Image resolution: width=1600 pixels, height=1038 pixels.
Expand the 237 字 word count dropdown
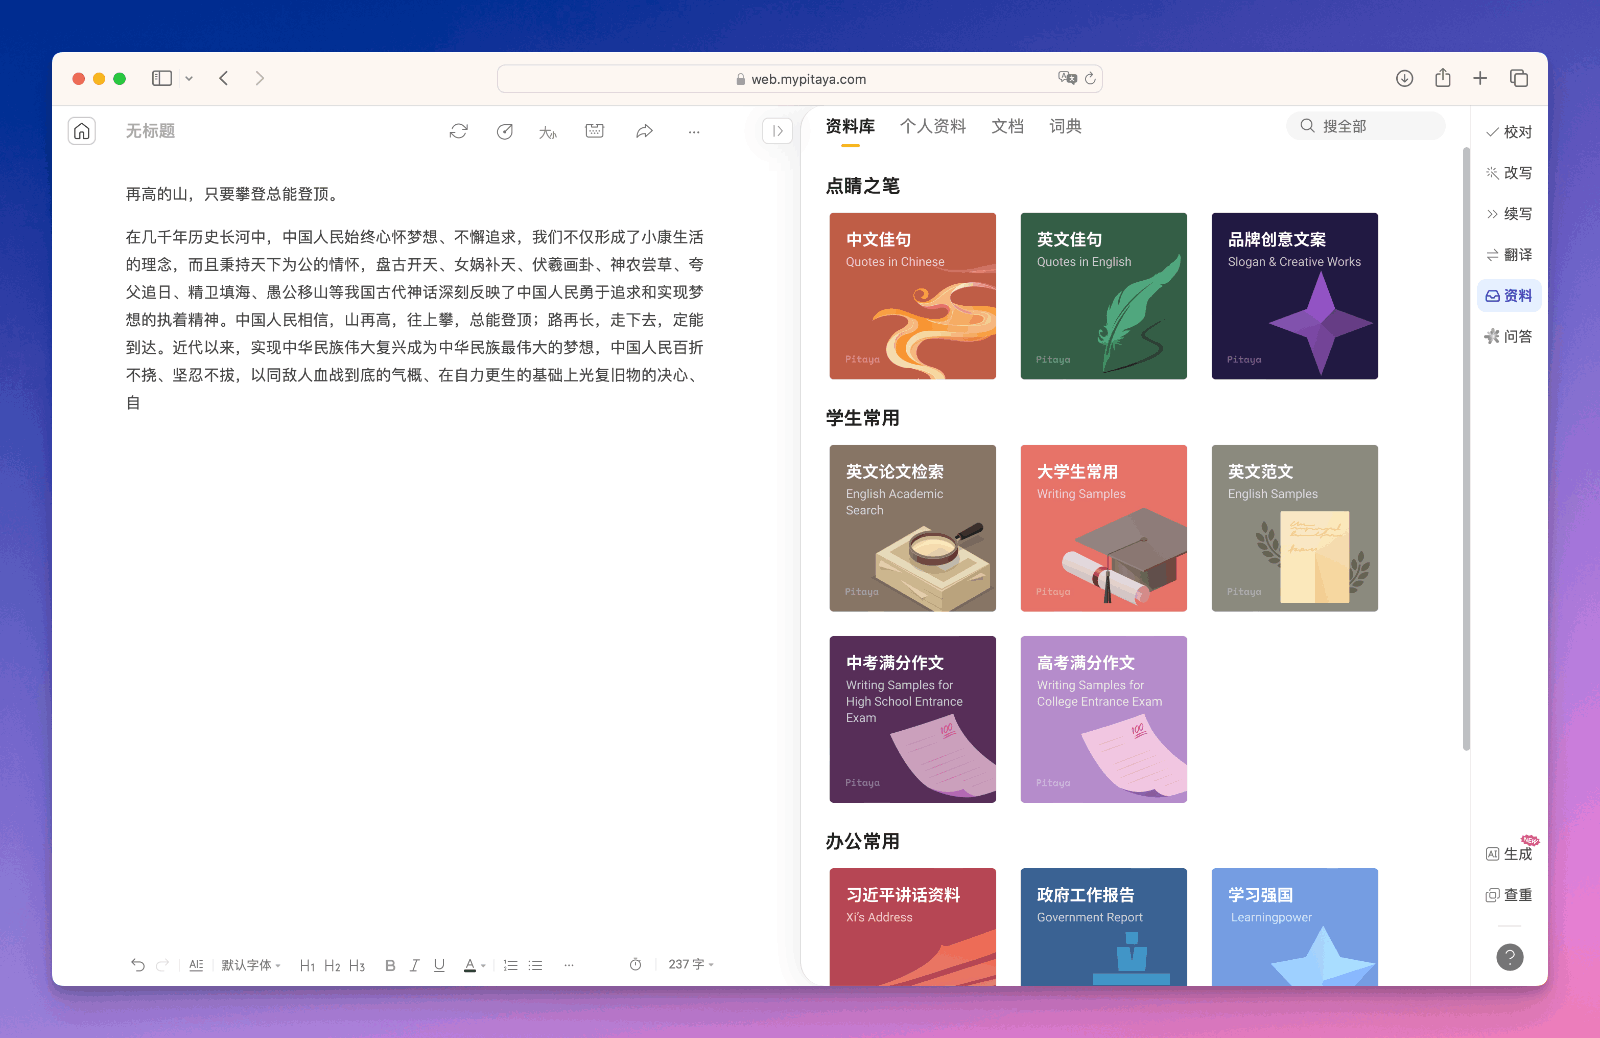pos(691,964)
